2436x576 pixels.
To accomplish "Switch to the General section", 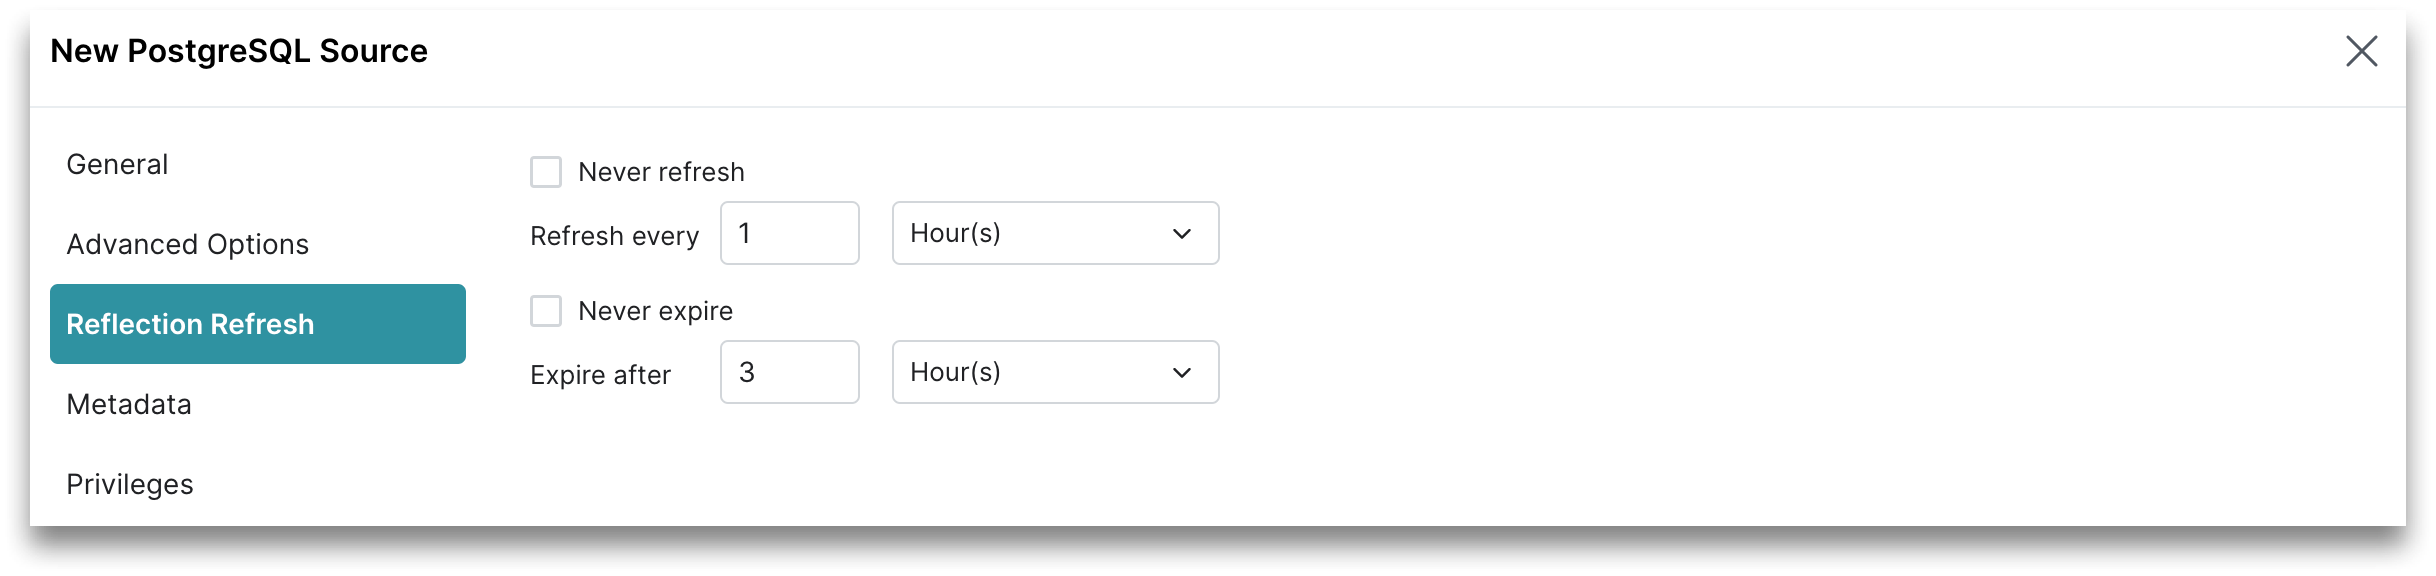I will [117, 163].
